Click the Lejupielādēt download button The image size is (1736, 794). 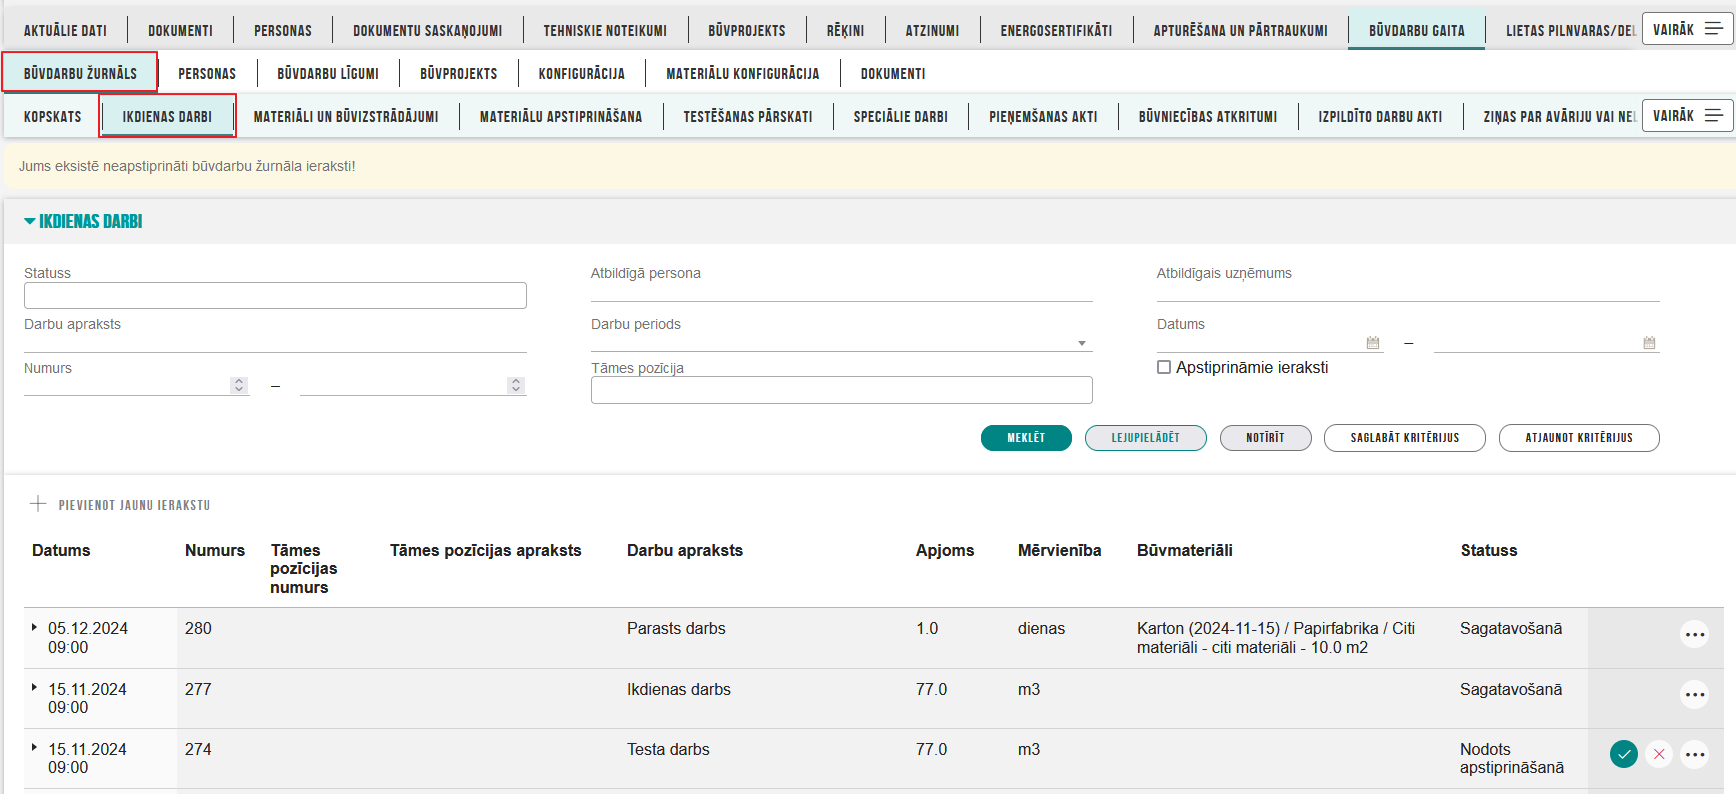pos(1146,438)
